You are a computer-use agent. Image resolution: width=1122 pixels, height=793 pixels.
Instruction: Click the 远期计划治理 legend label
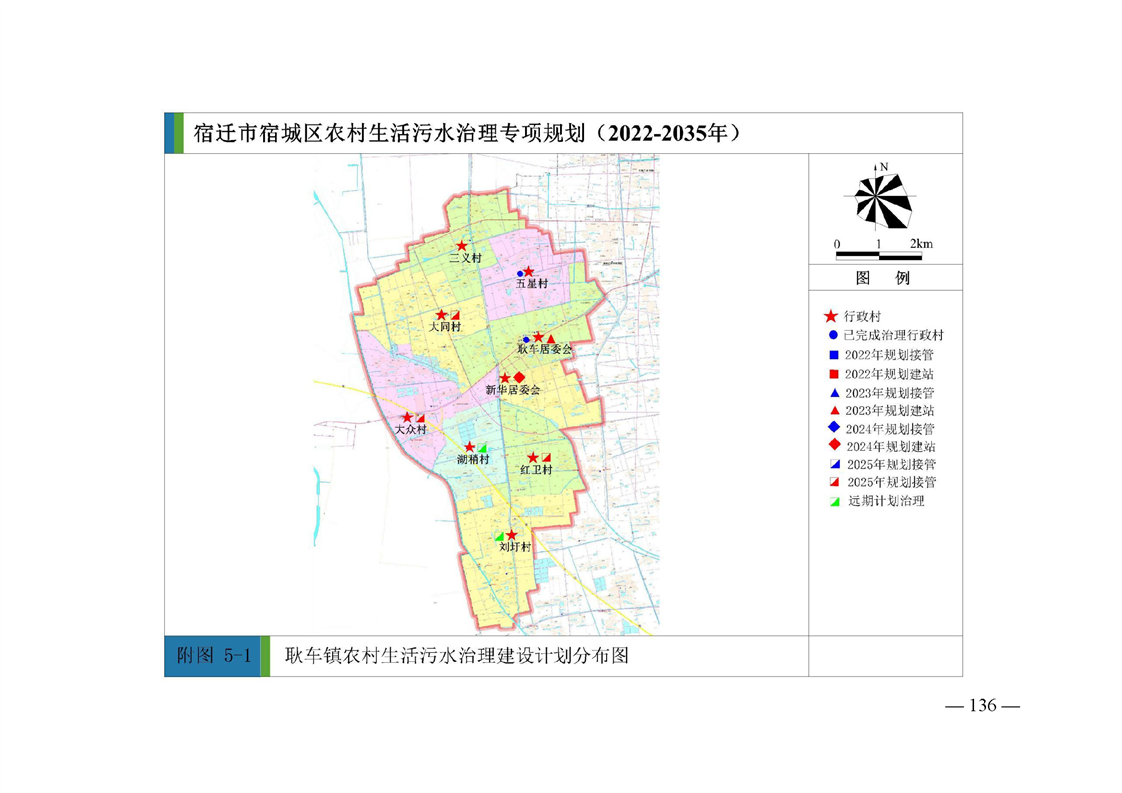[x=886, y=501]
